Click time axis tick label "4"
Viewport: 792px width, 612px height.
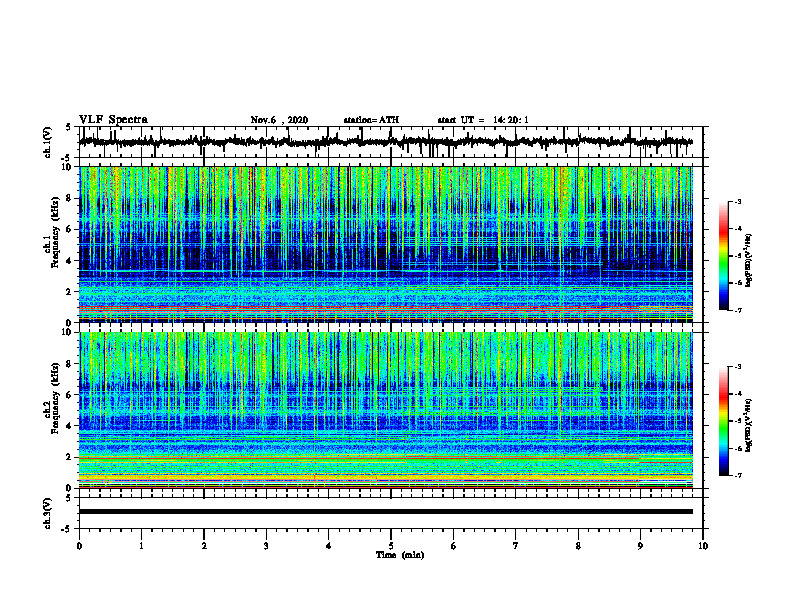click(x=328, y=546)
